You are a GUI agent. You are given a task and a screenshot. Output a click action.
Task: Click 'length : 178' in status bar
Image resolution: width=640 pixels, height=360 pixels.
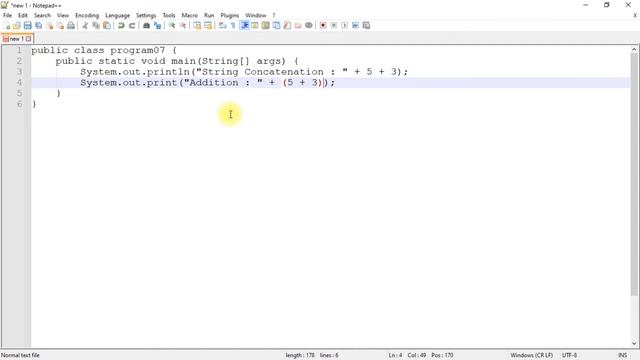tap(300, 356)
